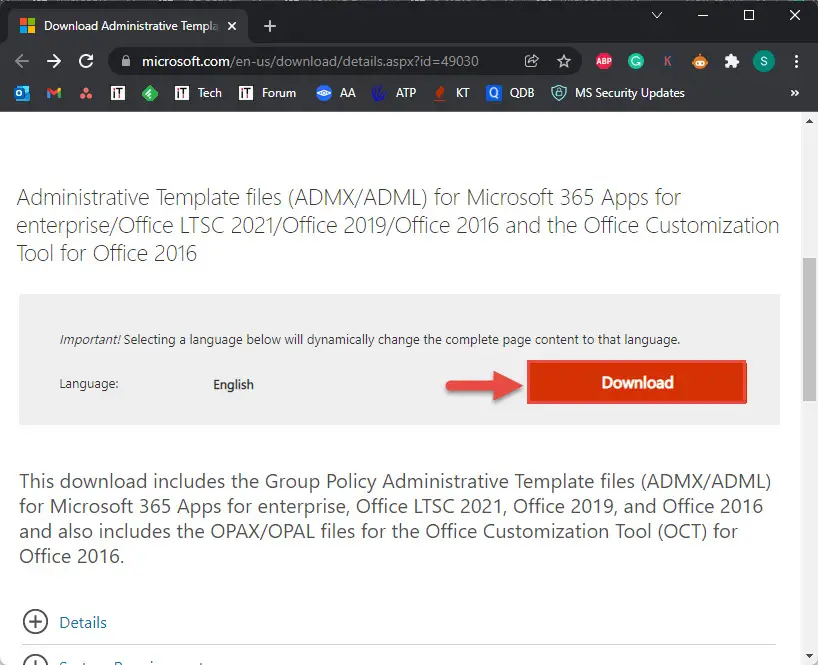
Task: Expand the Details section
Action: click(x=35, y=622)
